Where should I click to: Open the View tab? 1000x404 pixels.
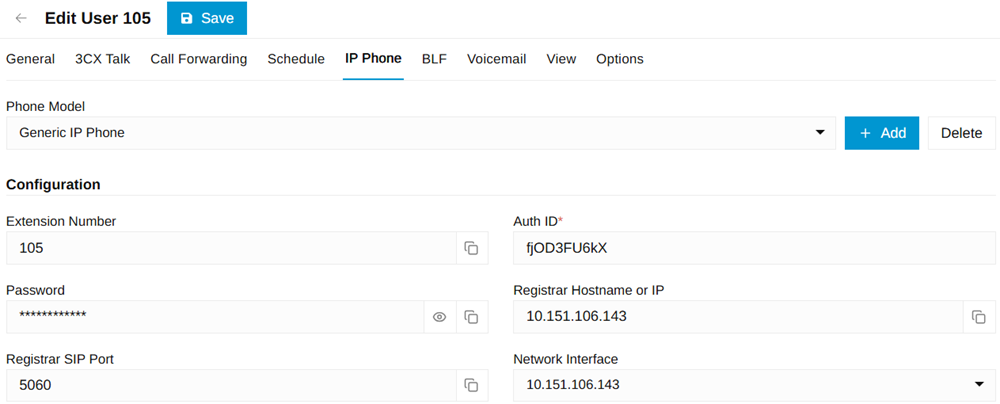pos(561,59)
